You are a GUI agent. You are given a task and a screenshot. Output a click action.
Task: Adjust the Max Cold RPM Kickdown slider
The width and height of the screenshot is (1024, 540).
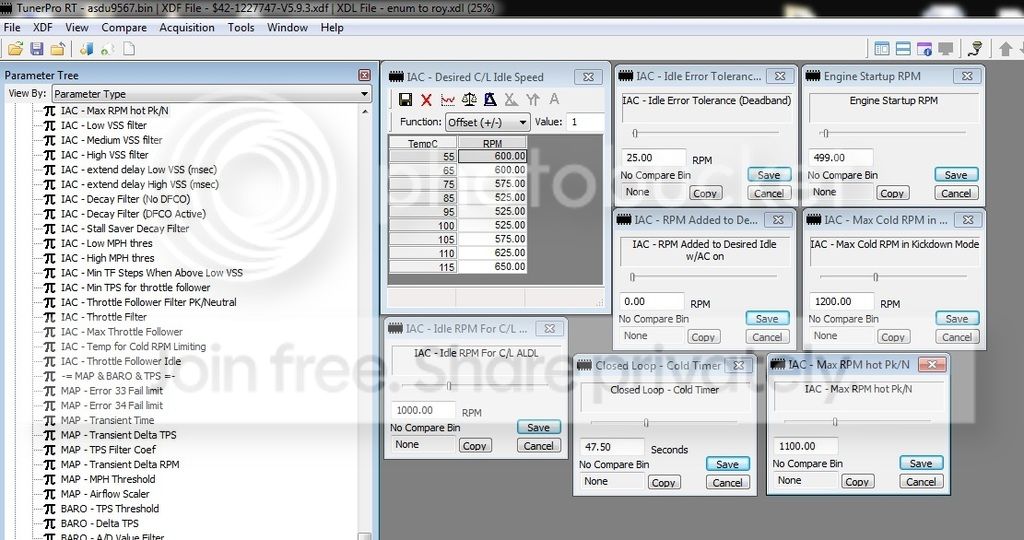tap(876, 277)
